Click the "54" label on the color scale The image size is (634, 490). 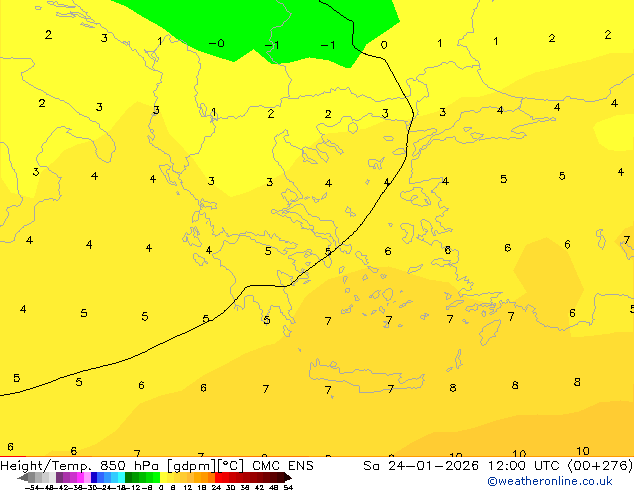tap(288, 487)
